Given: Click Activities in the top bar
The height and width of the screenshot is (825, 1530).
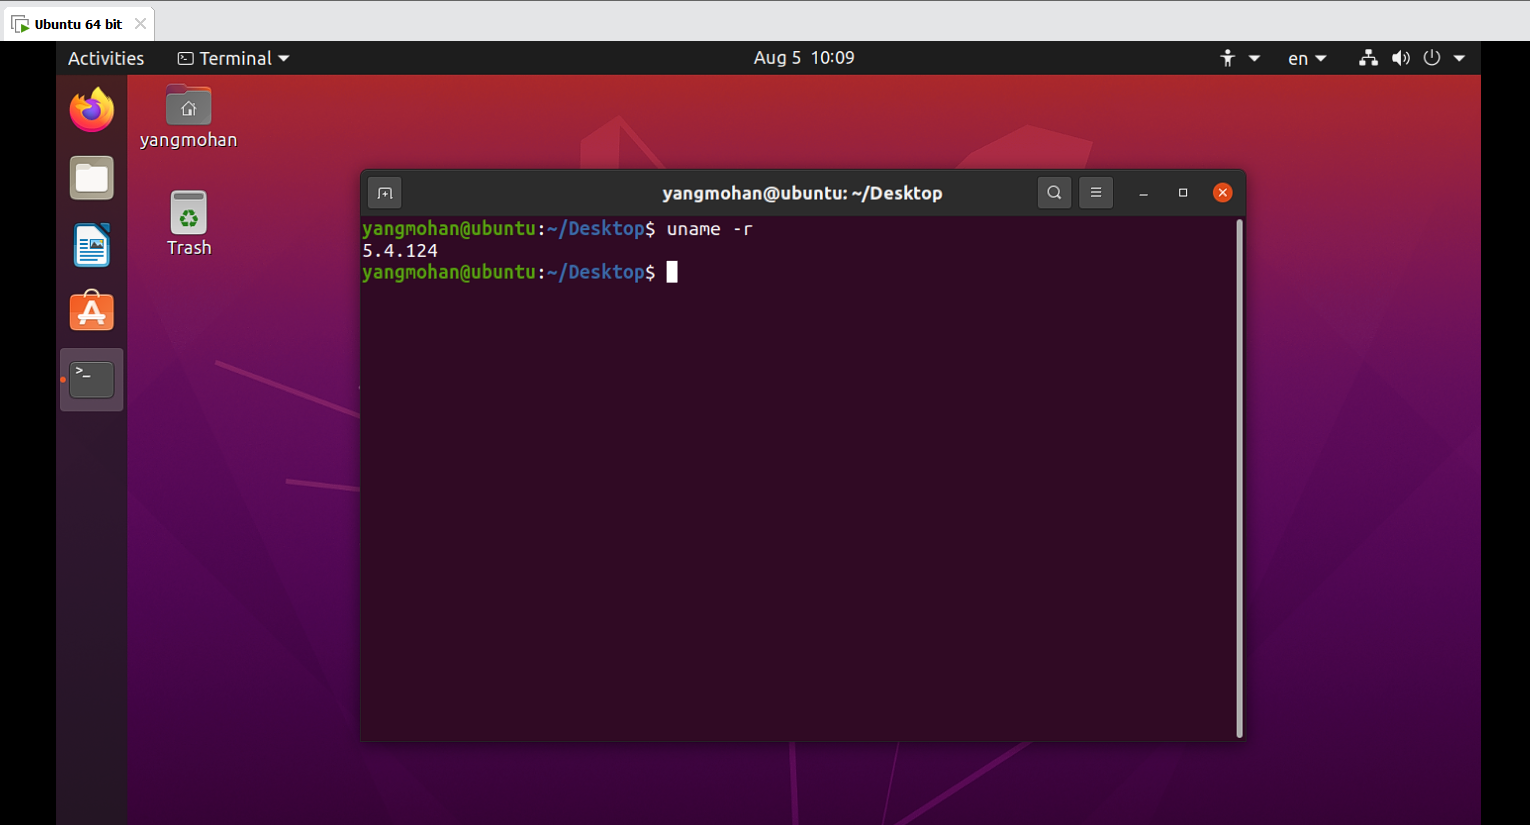Looking at the screenshot, I should pyautogui.click(x=105, y=58).
